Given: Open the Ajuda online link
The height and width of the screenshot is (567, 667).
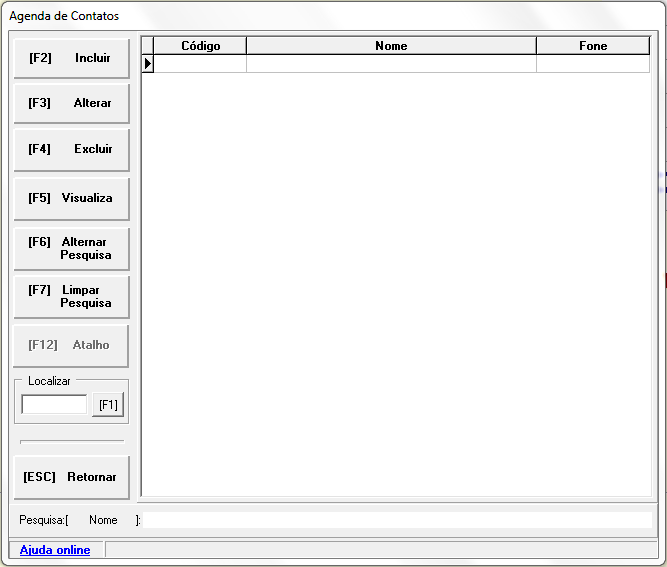Looking at the screenshot, I should tap(55, 550).
